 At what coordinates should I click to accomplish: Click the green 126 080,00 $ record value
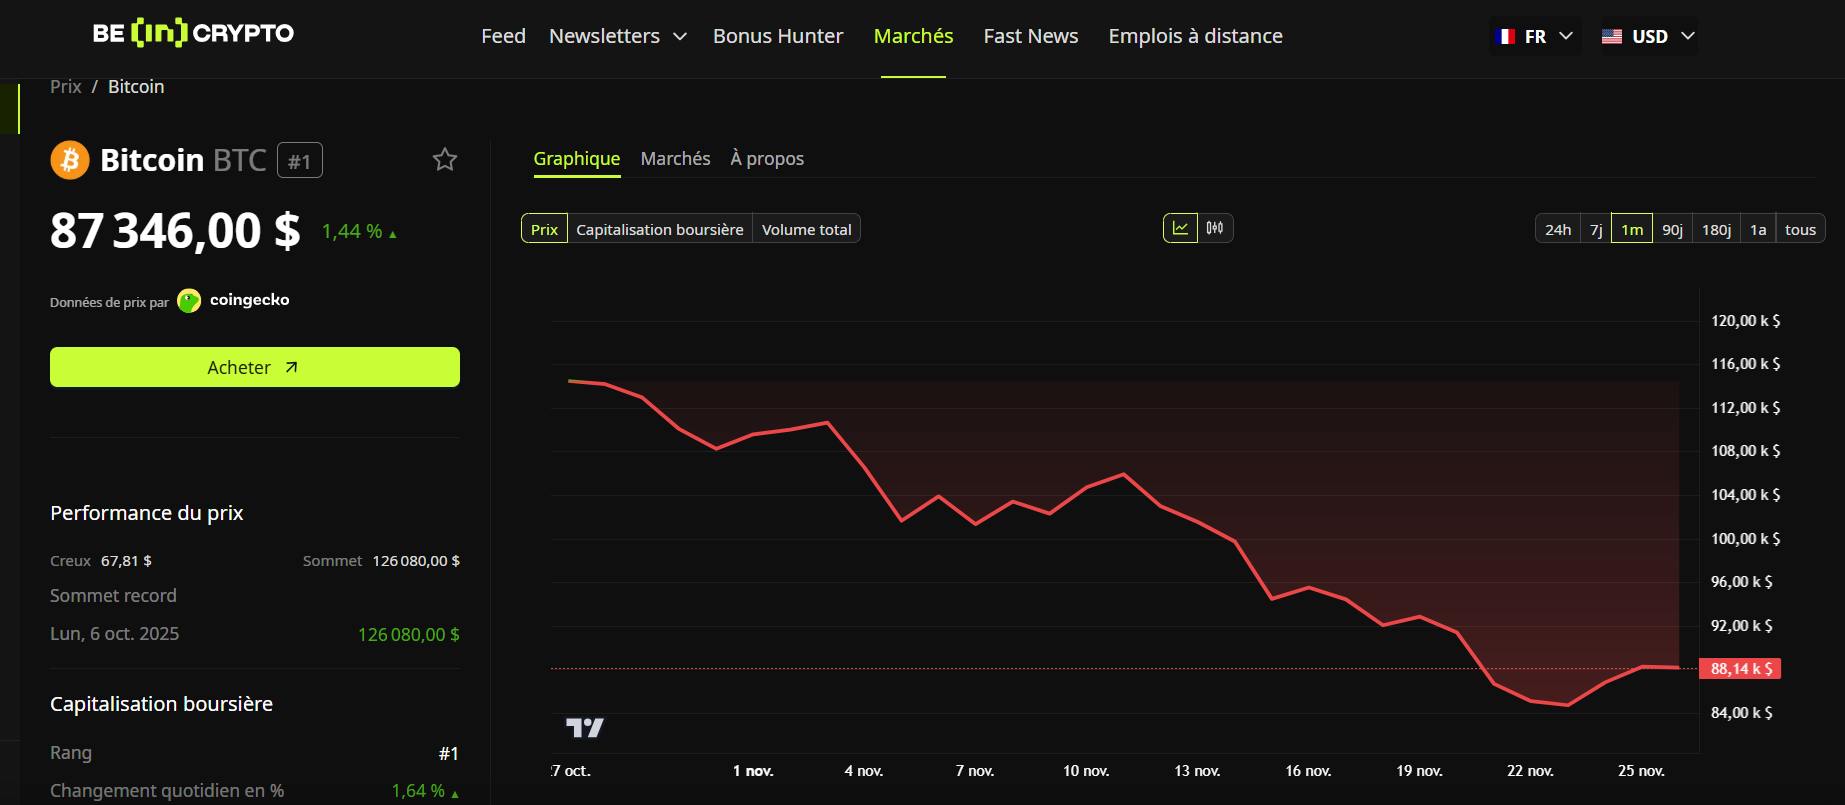click(409, 635)
